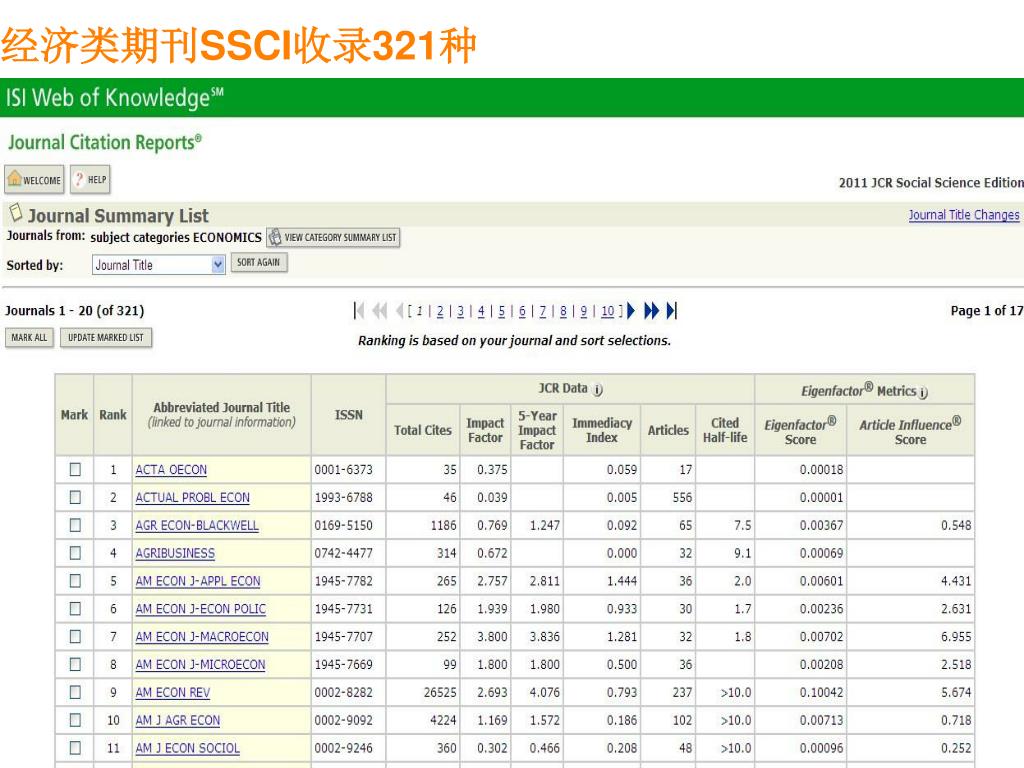
Task: Mark the AM ECON REV checkbox
Action: 75,692
